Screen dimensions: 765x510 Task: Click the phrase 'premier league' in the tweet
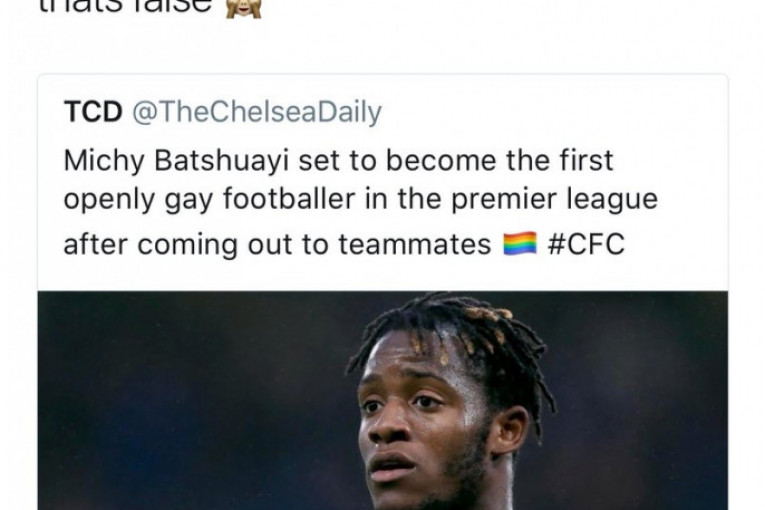coord(554,200)
